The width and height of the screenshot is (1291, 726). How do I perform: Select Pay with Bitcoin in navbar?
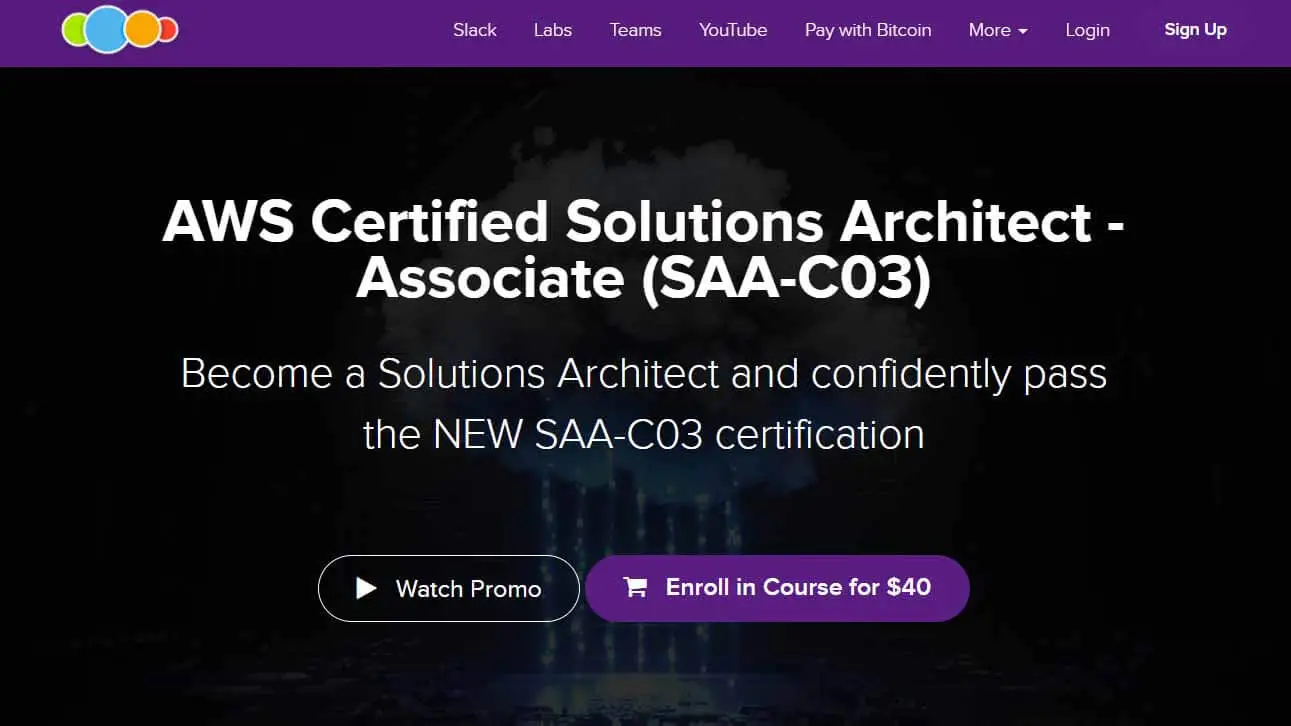868,30
